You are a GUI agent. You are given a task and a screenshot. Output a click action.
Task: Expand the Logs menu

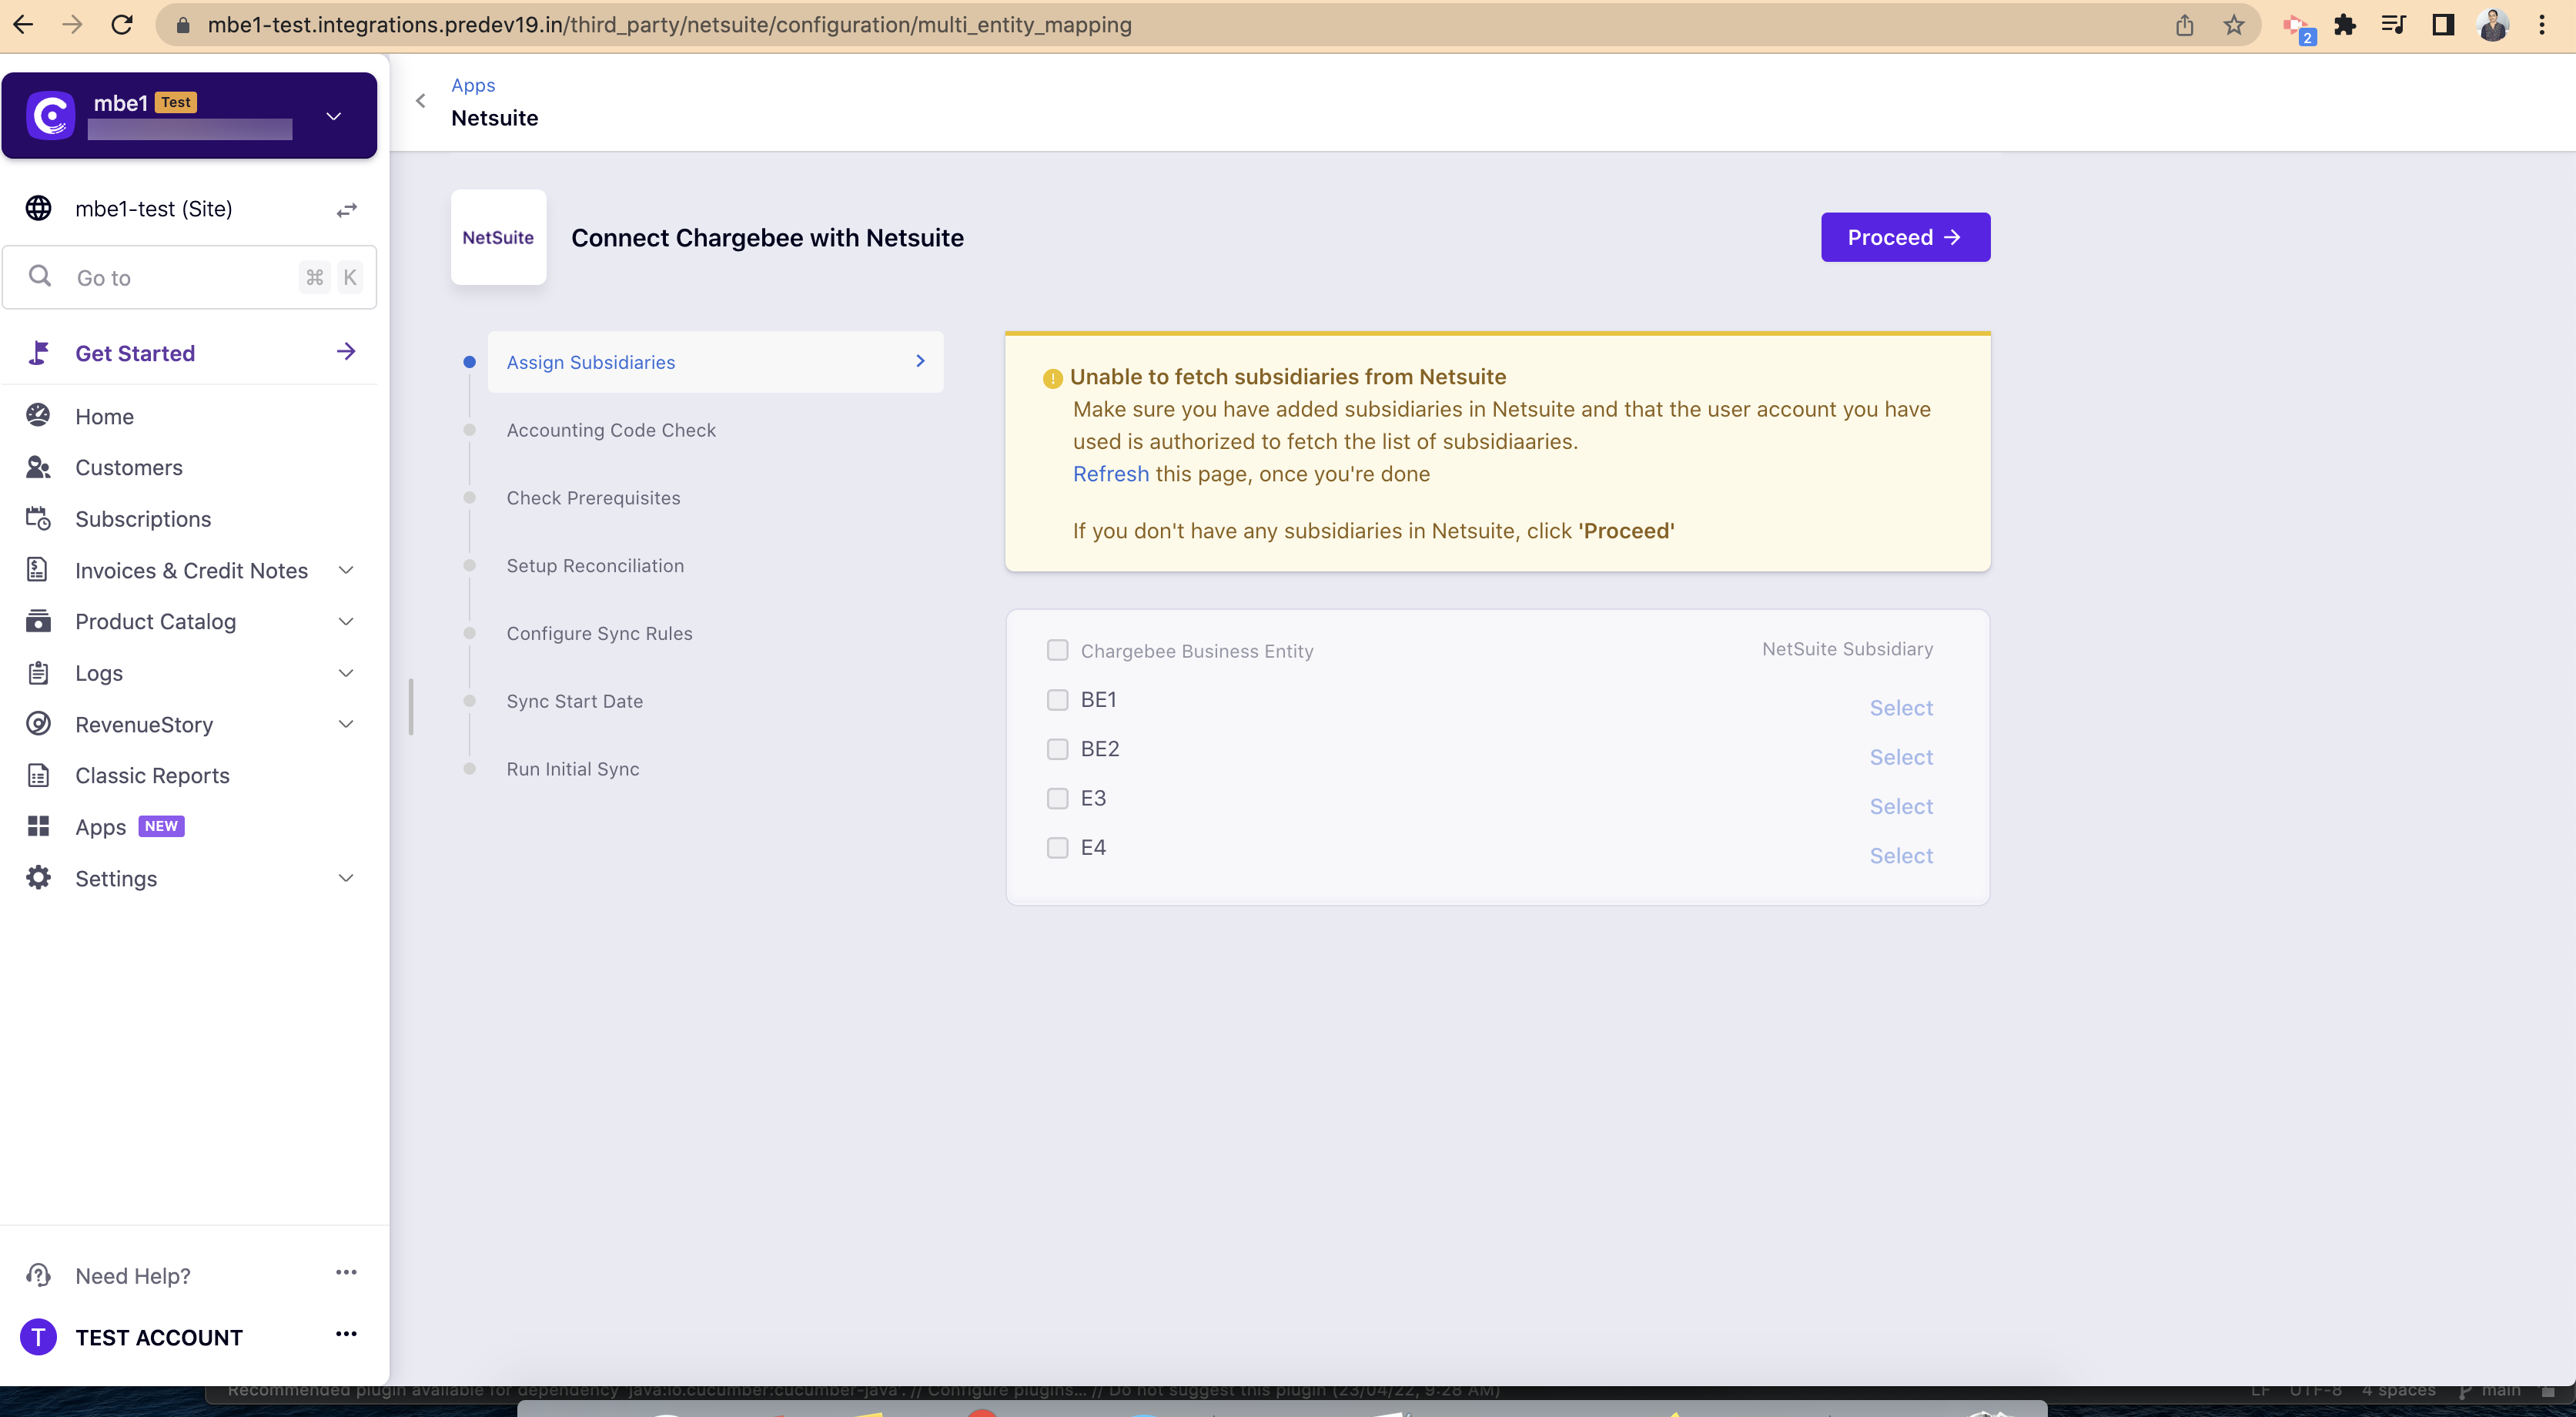tap(346, 673)
